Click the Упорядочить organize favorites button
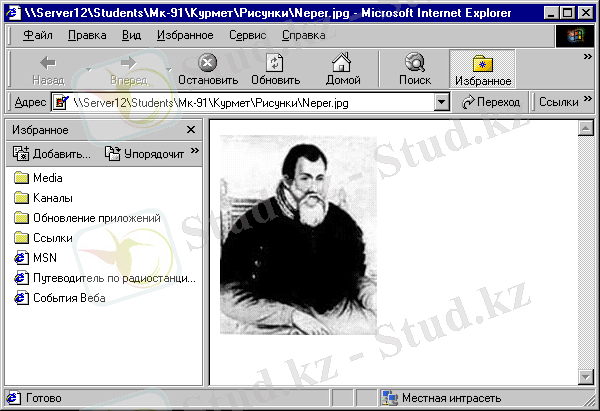The width and height of the screenshot is (600, 411). (145, 153)
